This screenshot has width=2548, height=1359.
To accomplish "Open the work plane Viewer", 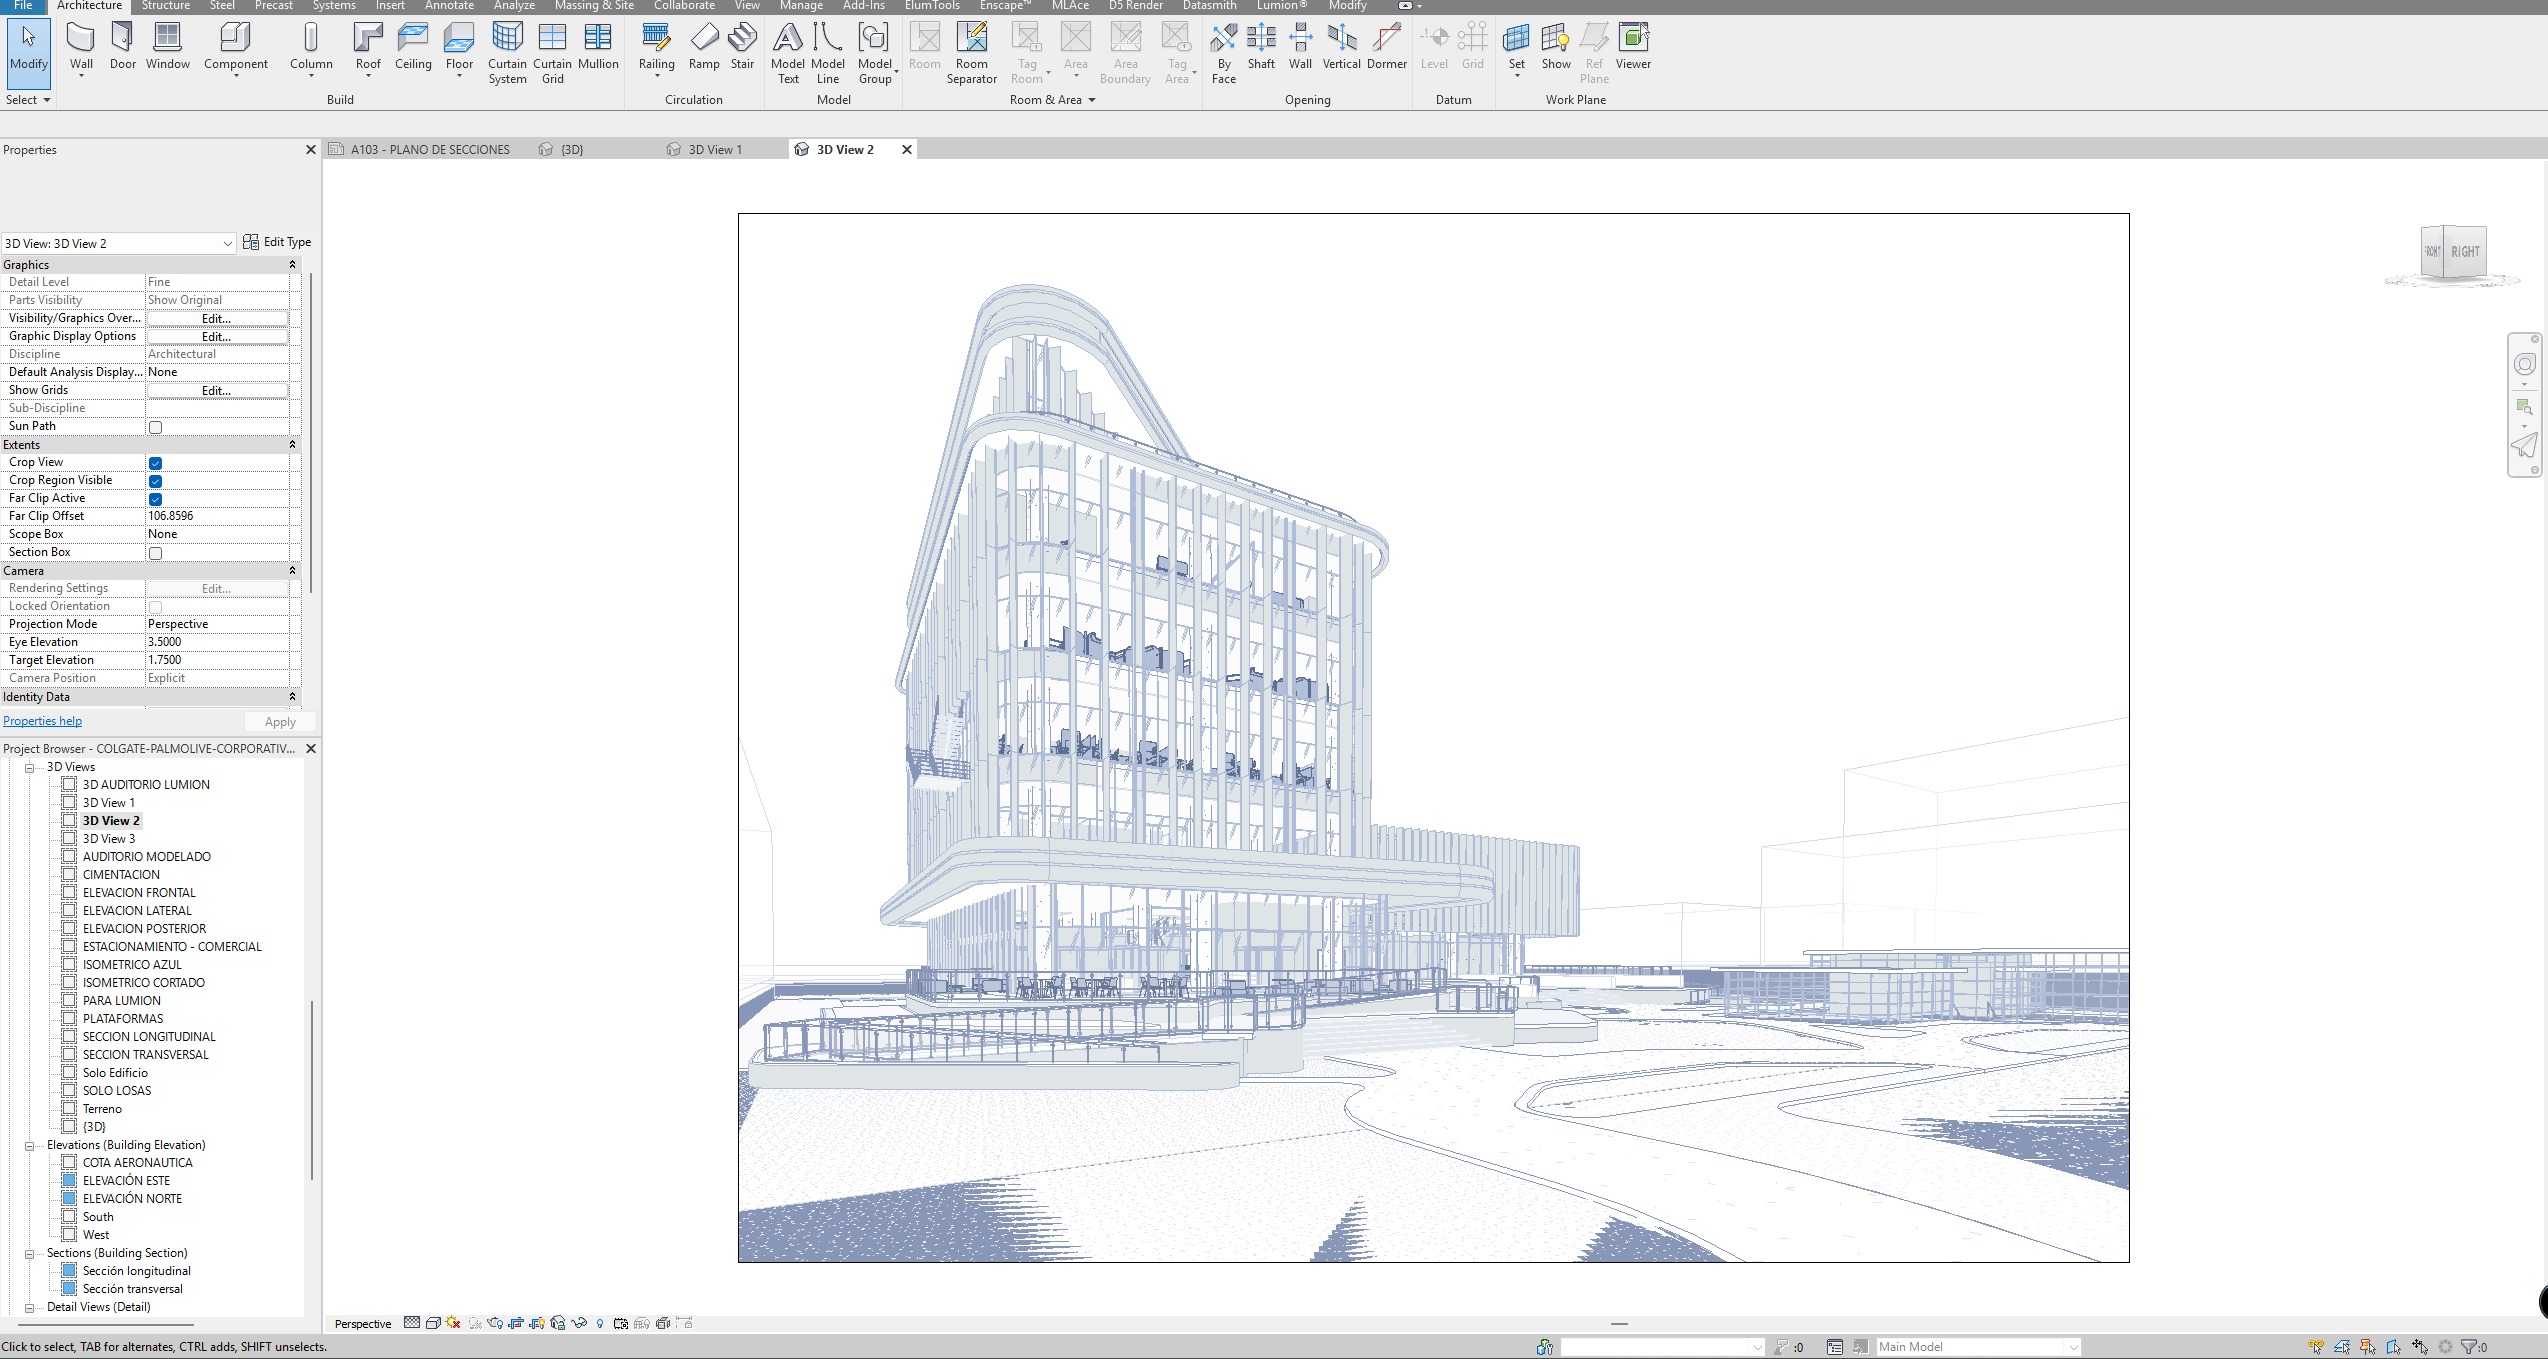I will point(1633,47).
